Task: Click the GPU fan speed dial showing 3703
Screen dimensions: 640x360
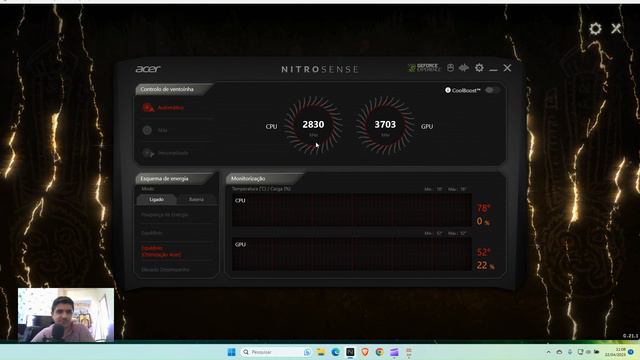Action: point(385,126)
